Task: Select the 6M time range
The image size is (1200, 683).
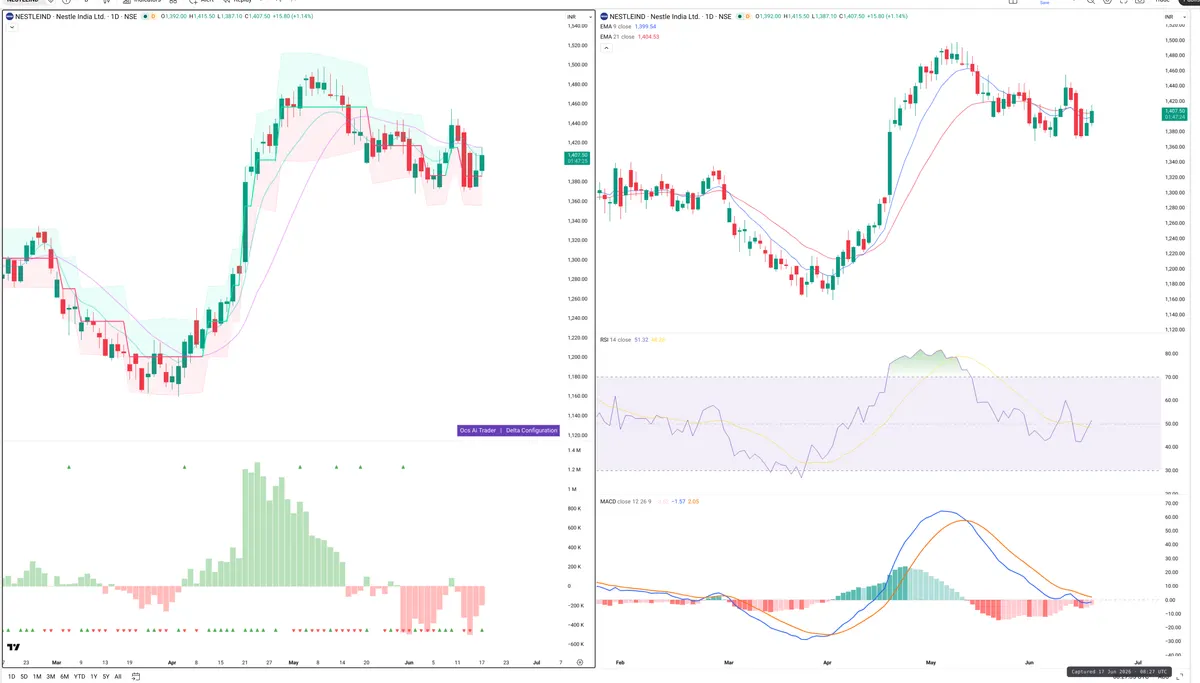Action: [x=64, y=677]
